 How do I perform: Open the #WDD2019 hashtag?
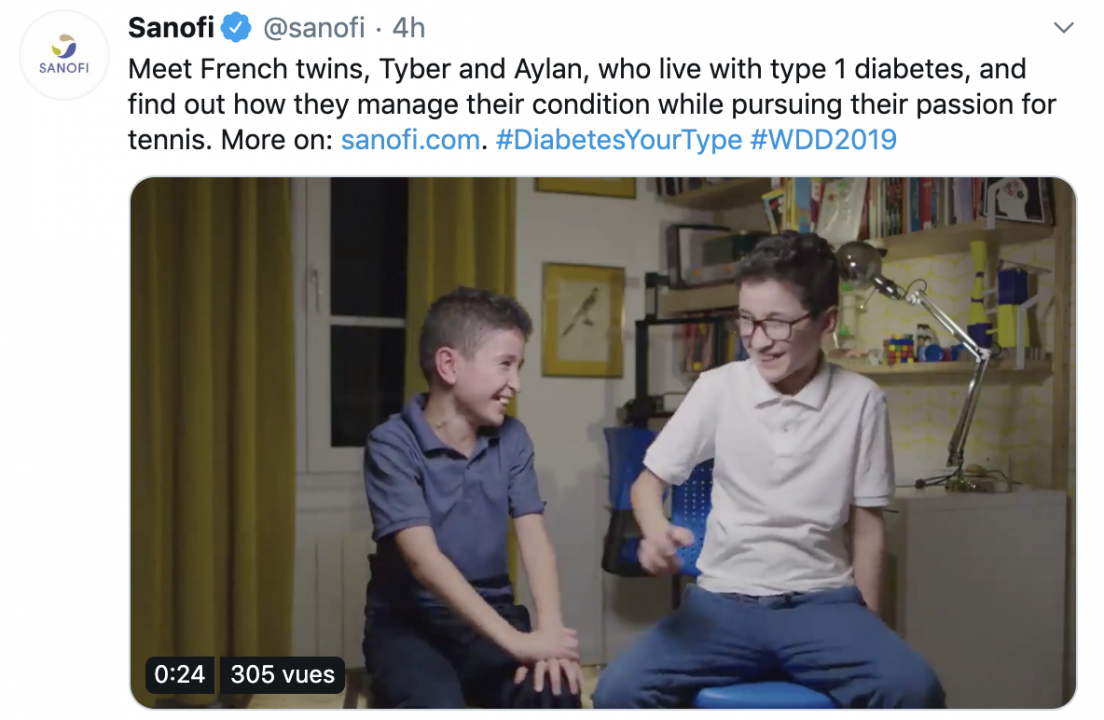coord(823,139)
